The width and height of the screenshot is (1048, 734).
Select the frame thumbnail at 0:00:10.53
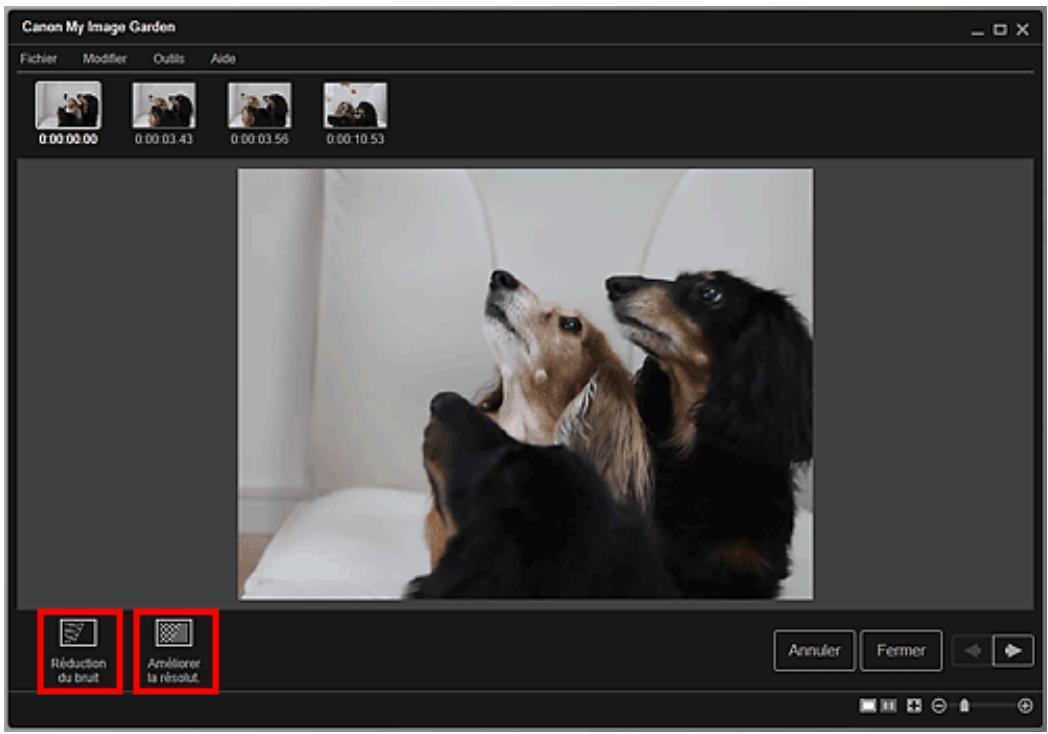coord(355,105)
